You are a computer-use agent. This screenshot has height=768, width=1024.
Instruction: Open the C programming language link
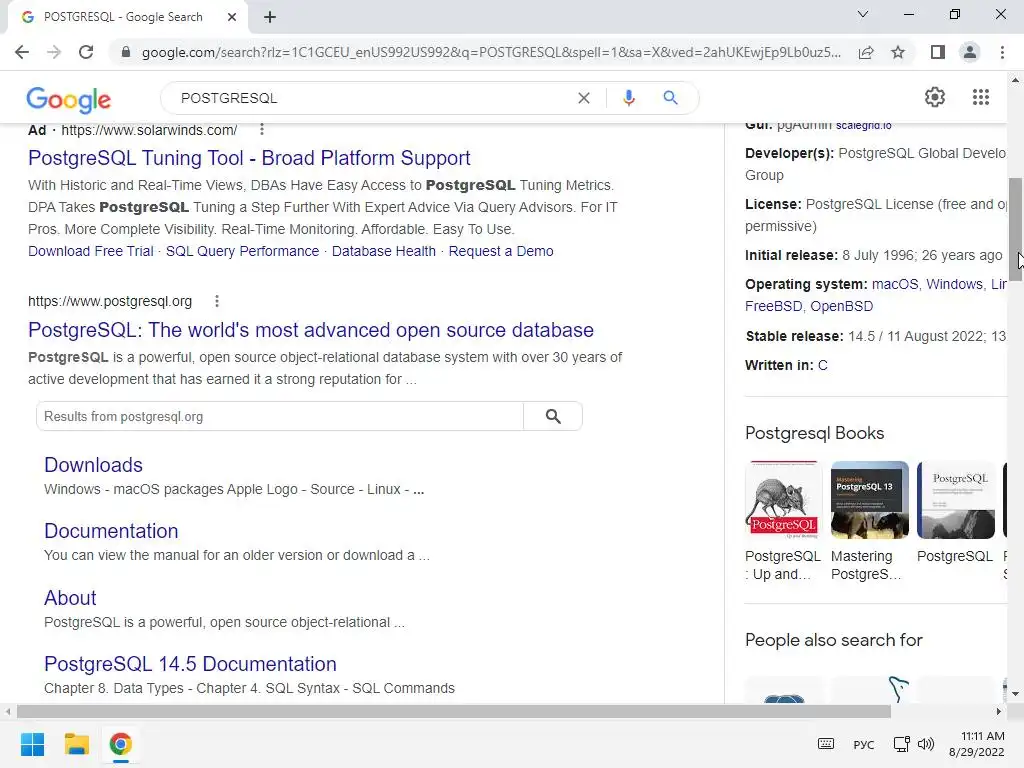click(x=823, y=366)
